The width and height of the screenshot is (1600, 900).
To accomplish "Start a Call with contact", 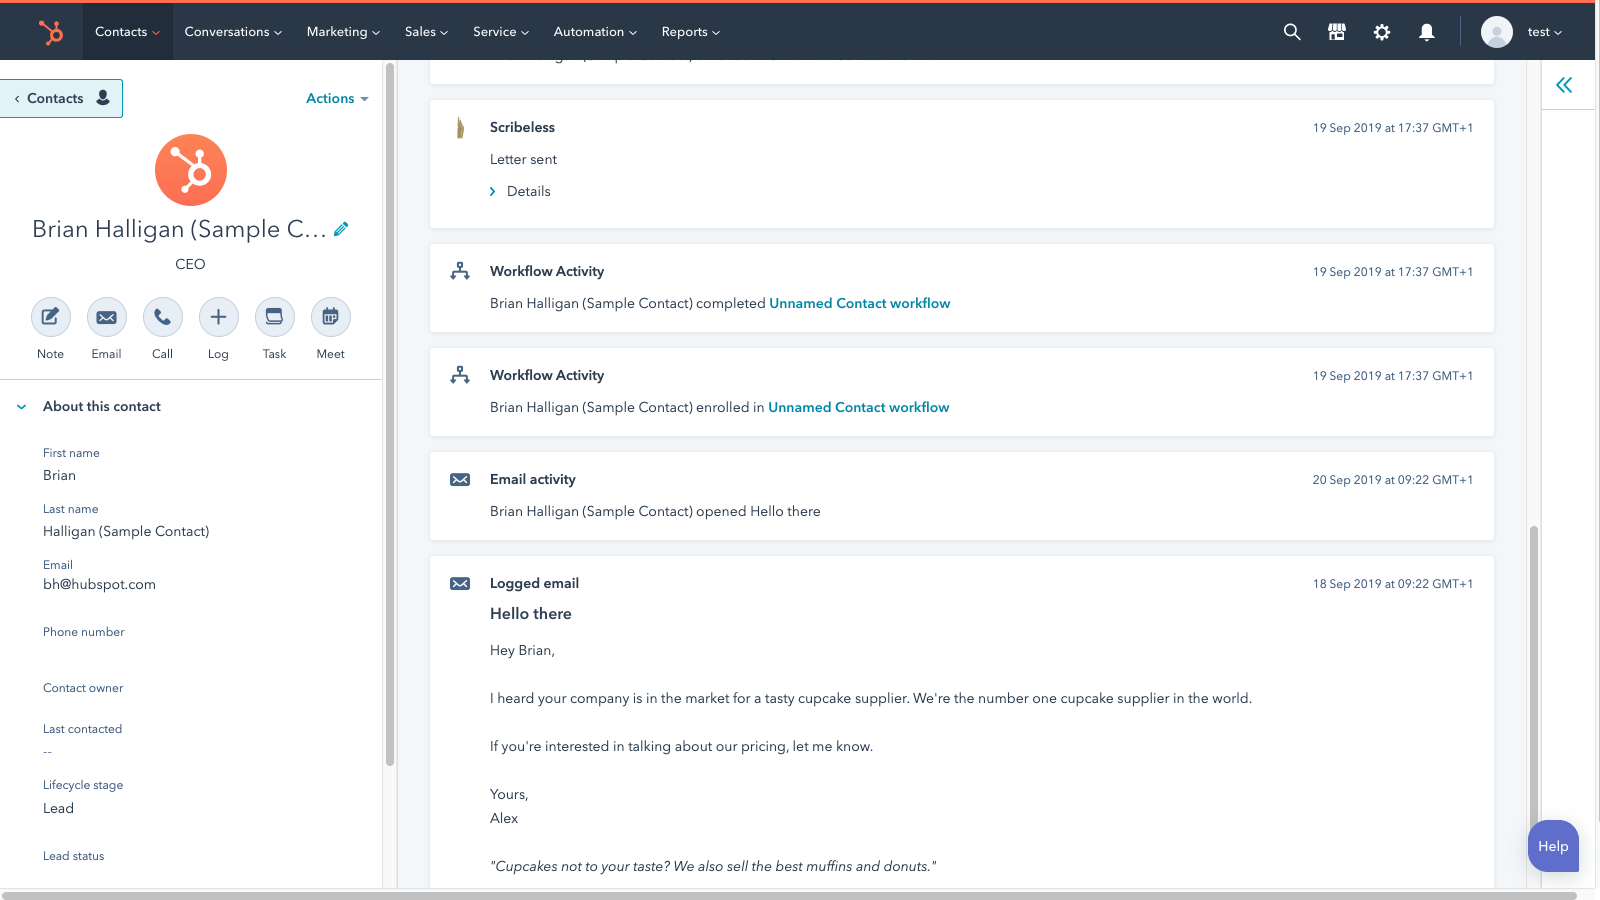I will tap(162, 318).
